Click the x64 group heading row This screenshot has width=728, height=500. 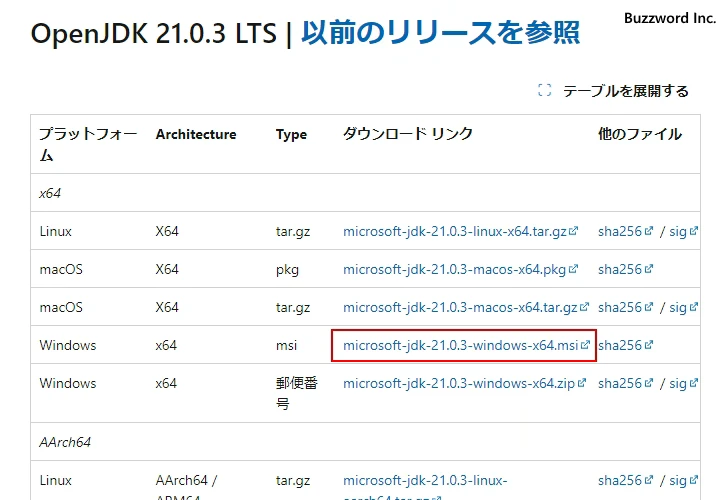pyautogui.click(x=365, y=193)
